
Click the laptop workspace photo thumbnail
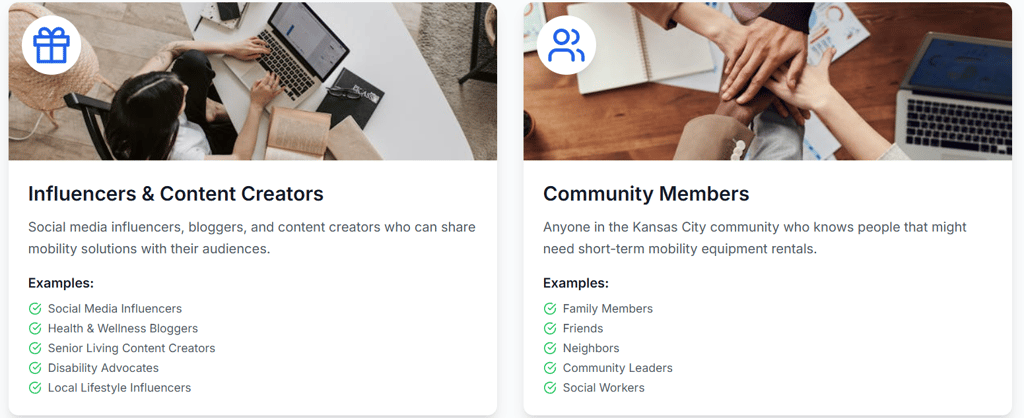pyautogui.click(x=253, y=81)
